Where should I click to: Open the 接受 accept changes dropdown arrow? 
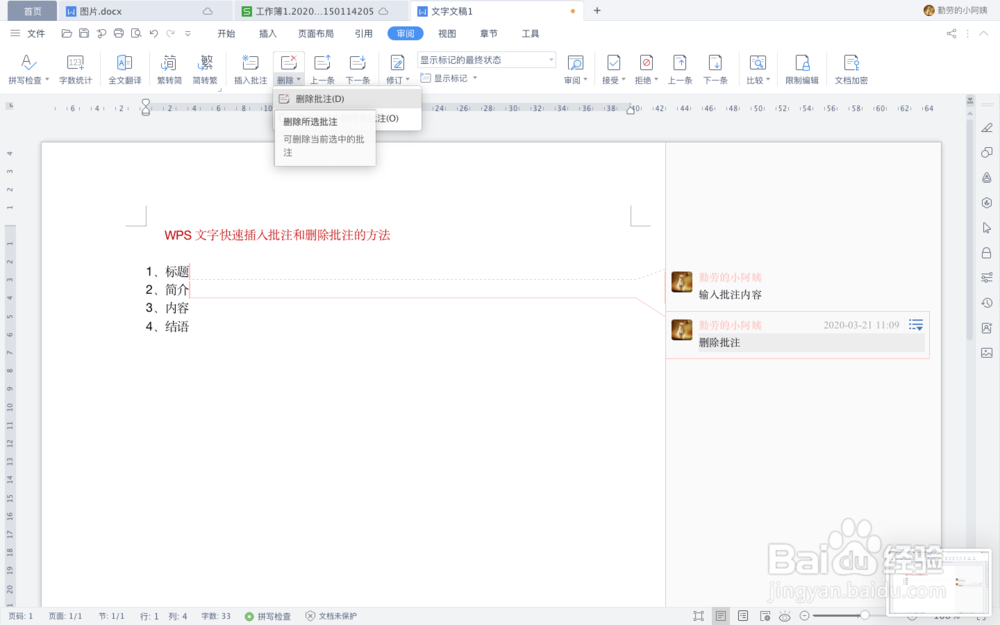(621, 78)
